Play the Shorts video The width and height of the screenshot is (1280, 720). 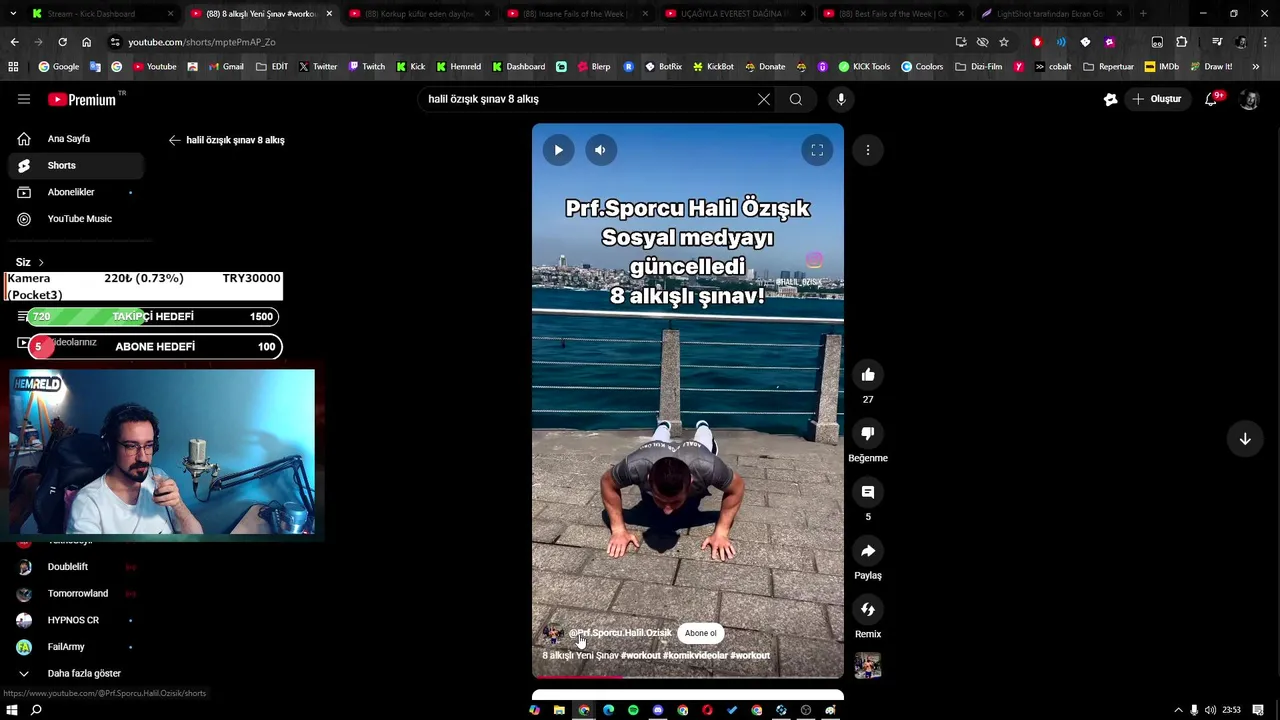click(558, 150)
